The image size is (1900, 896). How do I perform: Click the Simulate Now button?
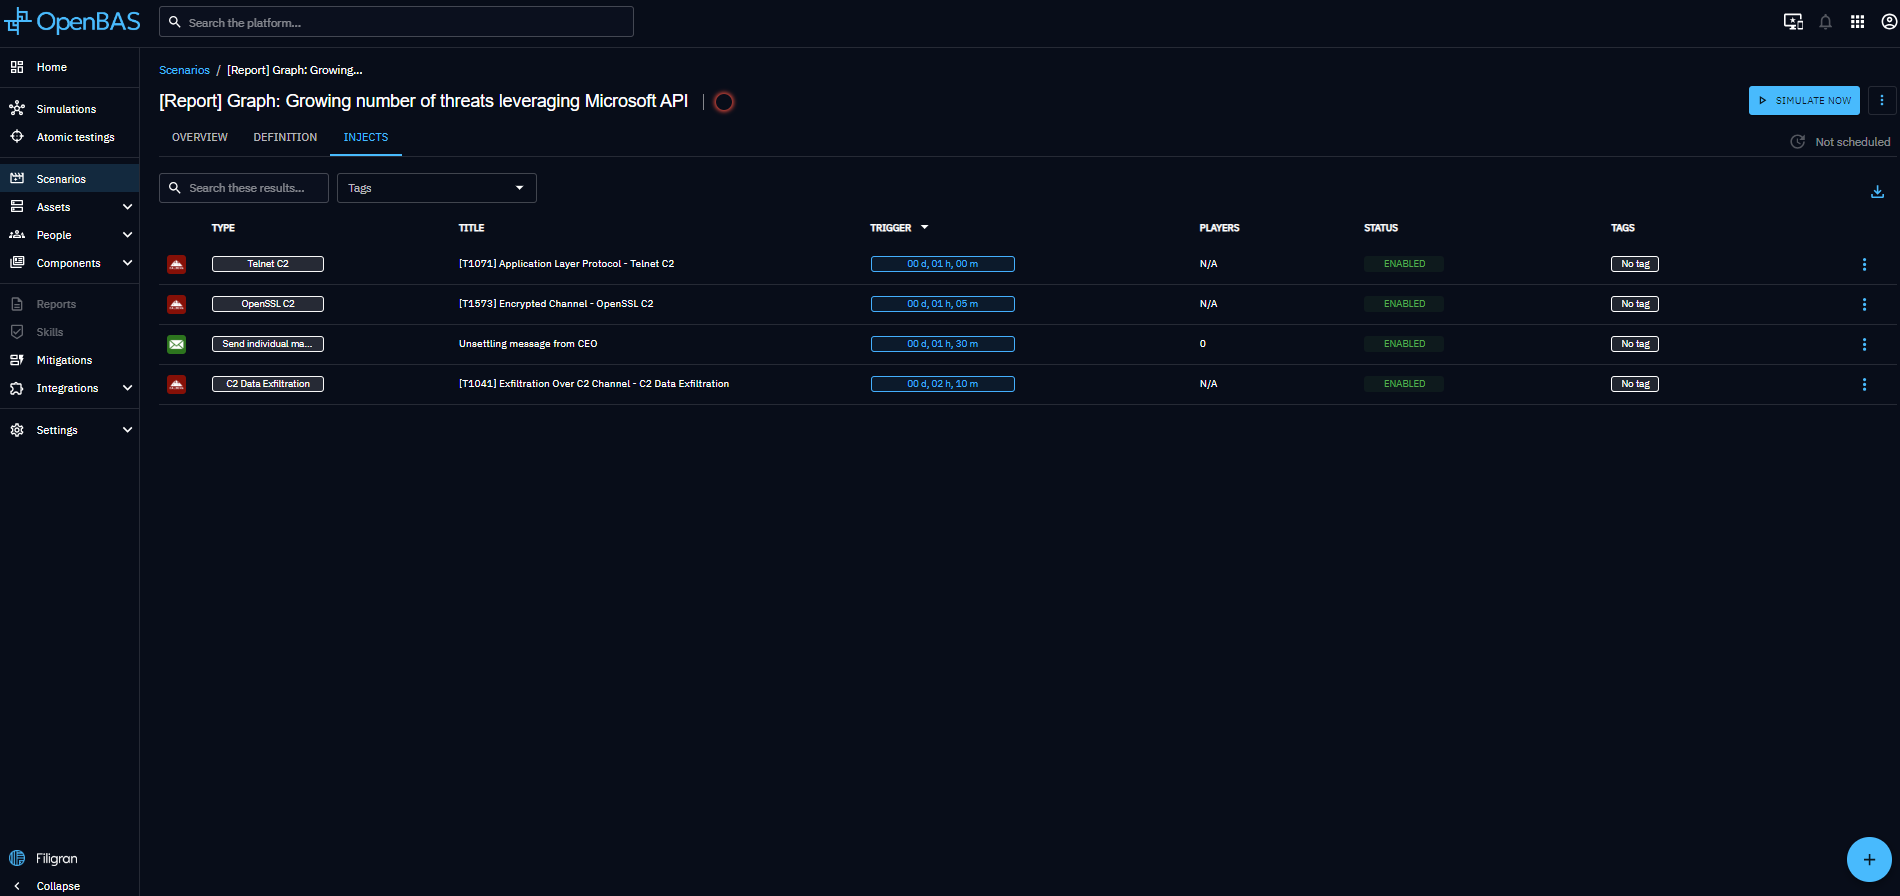pyautogui.click(x=1803, y=100)
